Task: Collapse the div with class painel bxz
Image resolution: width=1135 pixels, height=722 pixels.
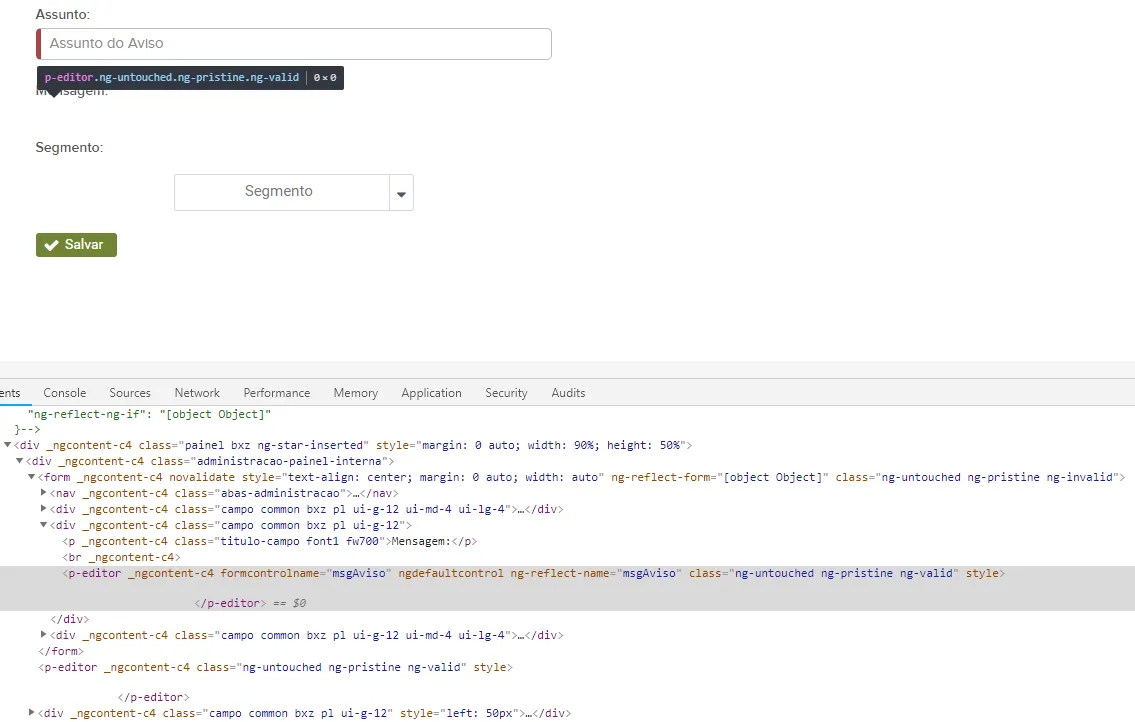Action: pos(7,445)
